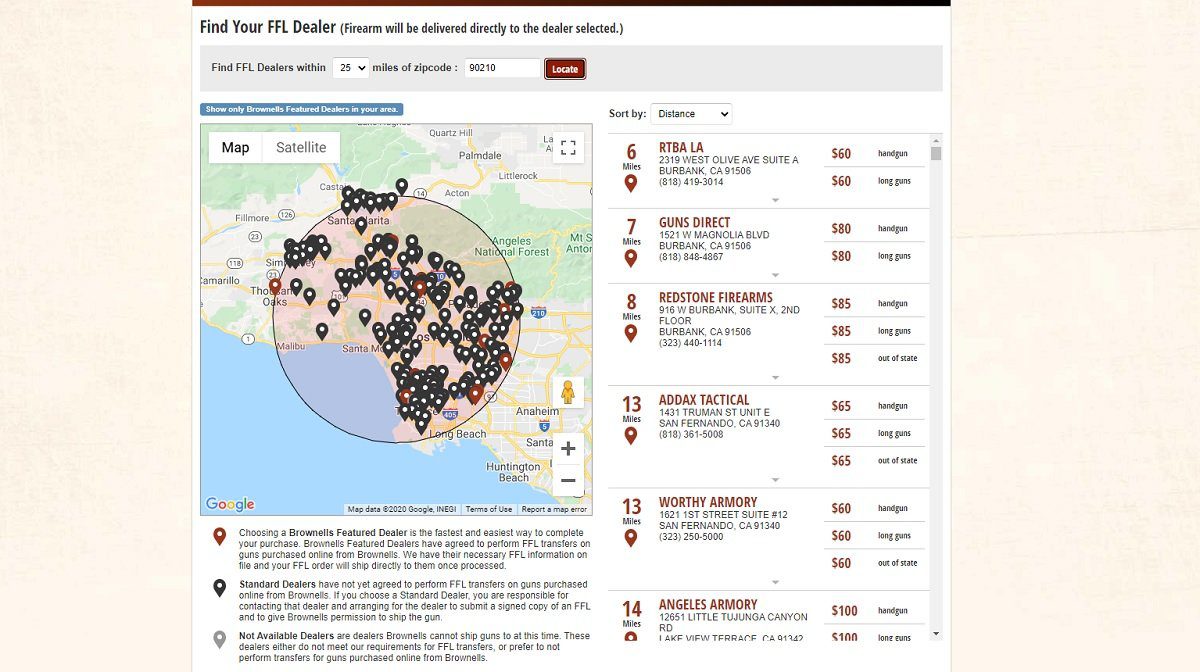This screenshot has width=1200, height=672.
Task: Open the Sort by Distance dropdown
Action: pyautogui.click(x=691, y=114)
